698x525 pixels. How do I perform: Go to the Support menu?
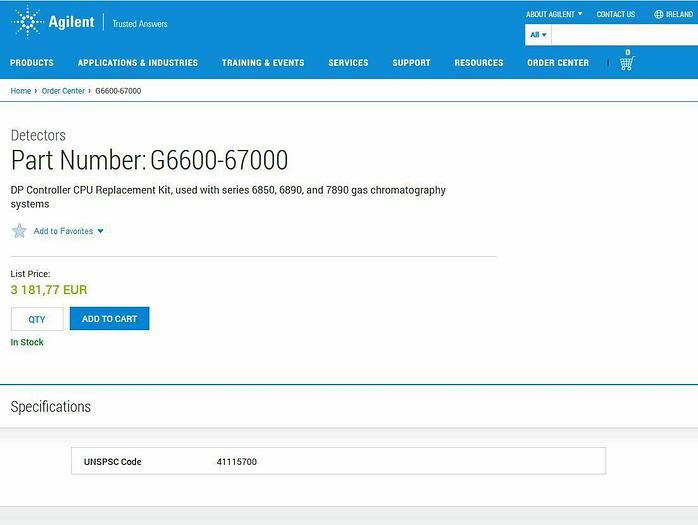(x=411, y=63)
